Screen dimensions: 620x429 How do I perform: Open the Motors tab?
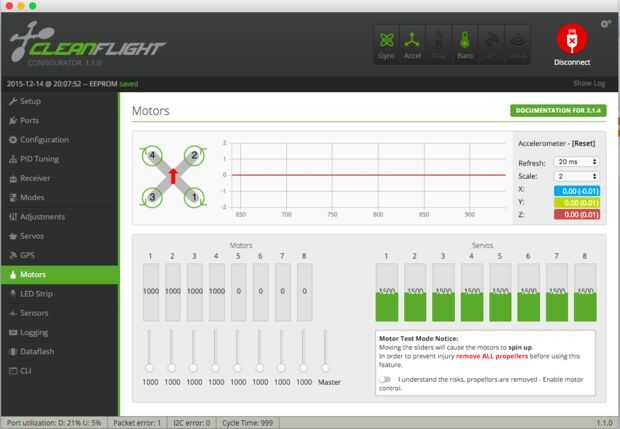[x=60, y=275]
